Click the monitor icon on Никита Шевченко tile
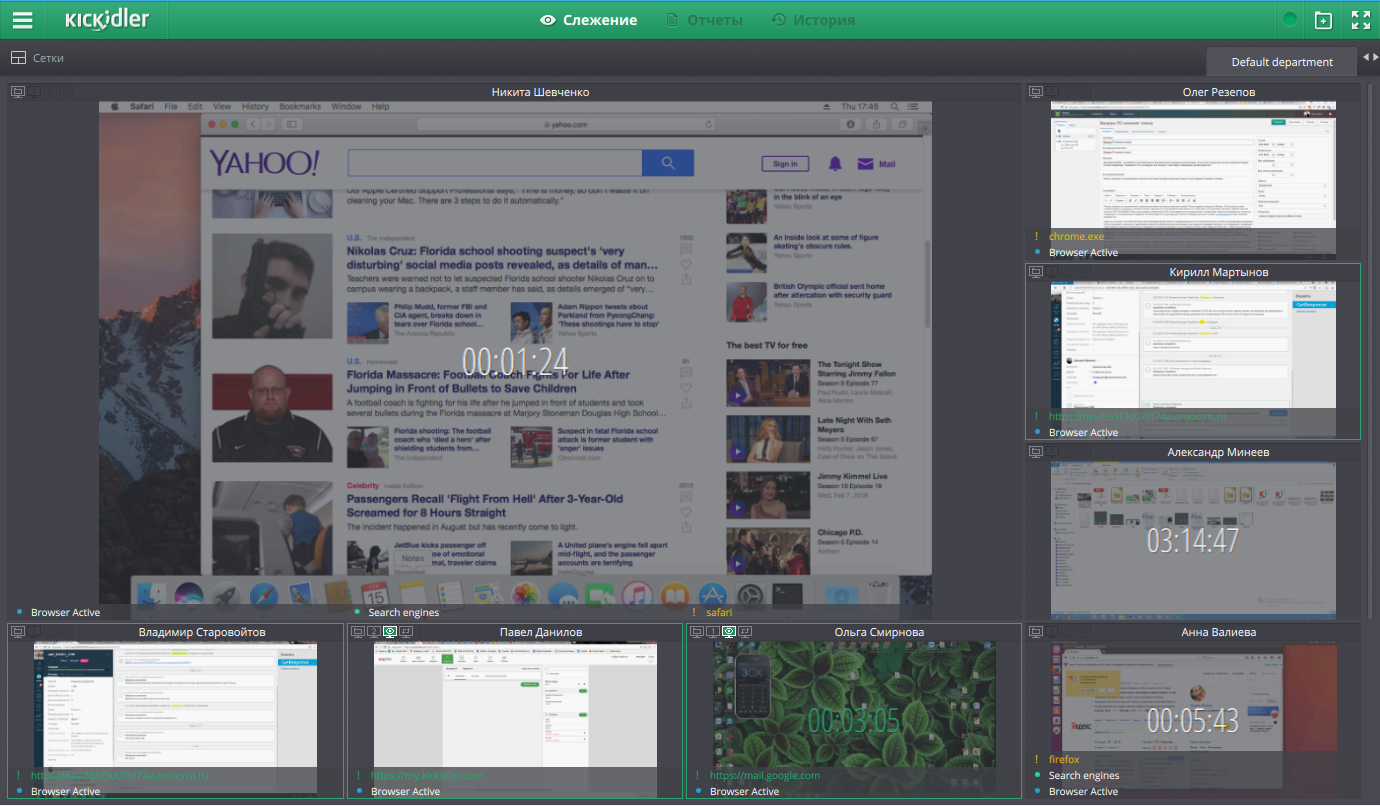This screenshot has width=1380, height=806. [x=18, y=92]
